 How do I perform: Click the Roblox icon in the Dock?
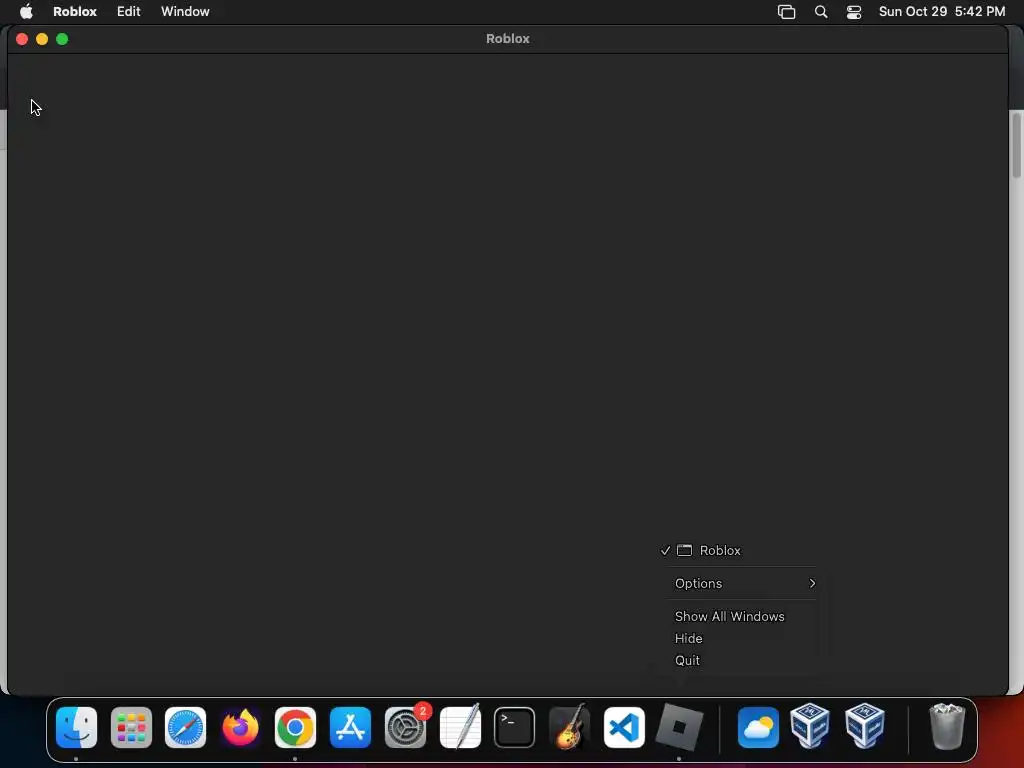(679, 727)
